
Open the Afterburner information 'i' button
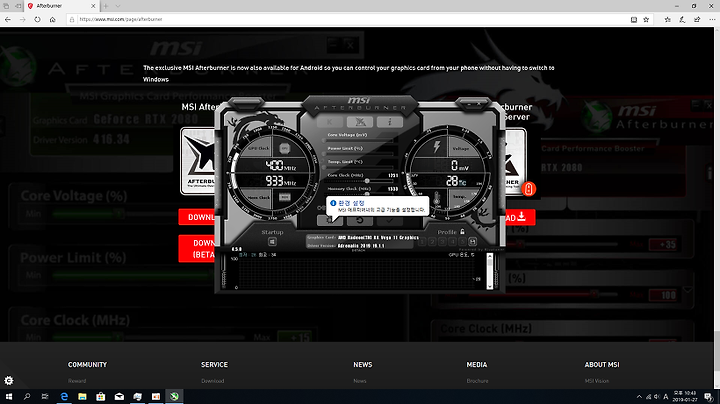click(389, 122)
